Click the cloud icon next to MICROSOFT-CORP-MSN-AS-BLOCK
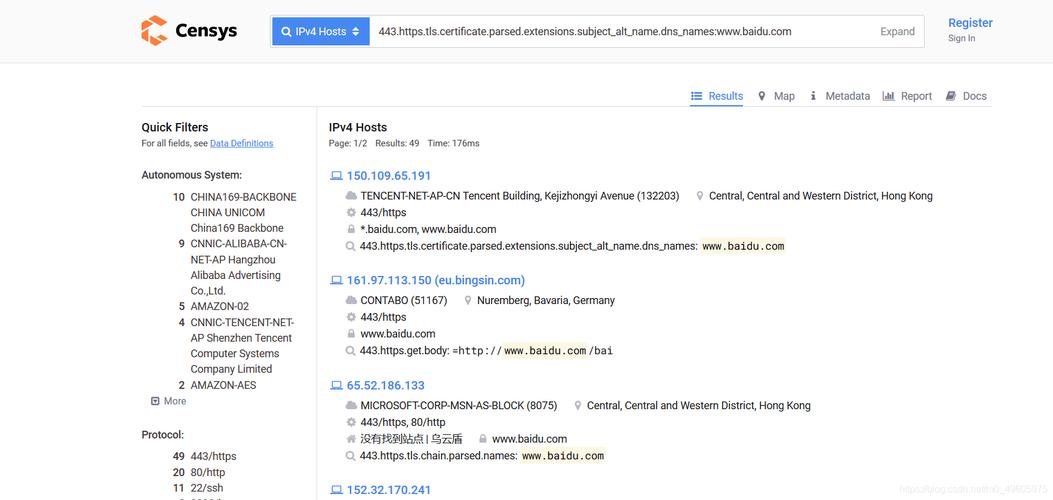 tap(351, 405)
